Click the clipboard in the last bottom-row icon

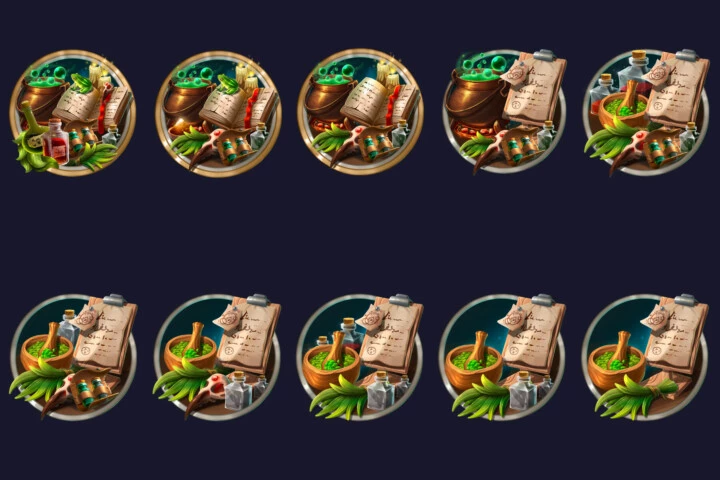(677, 333)
